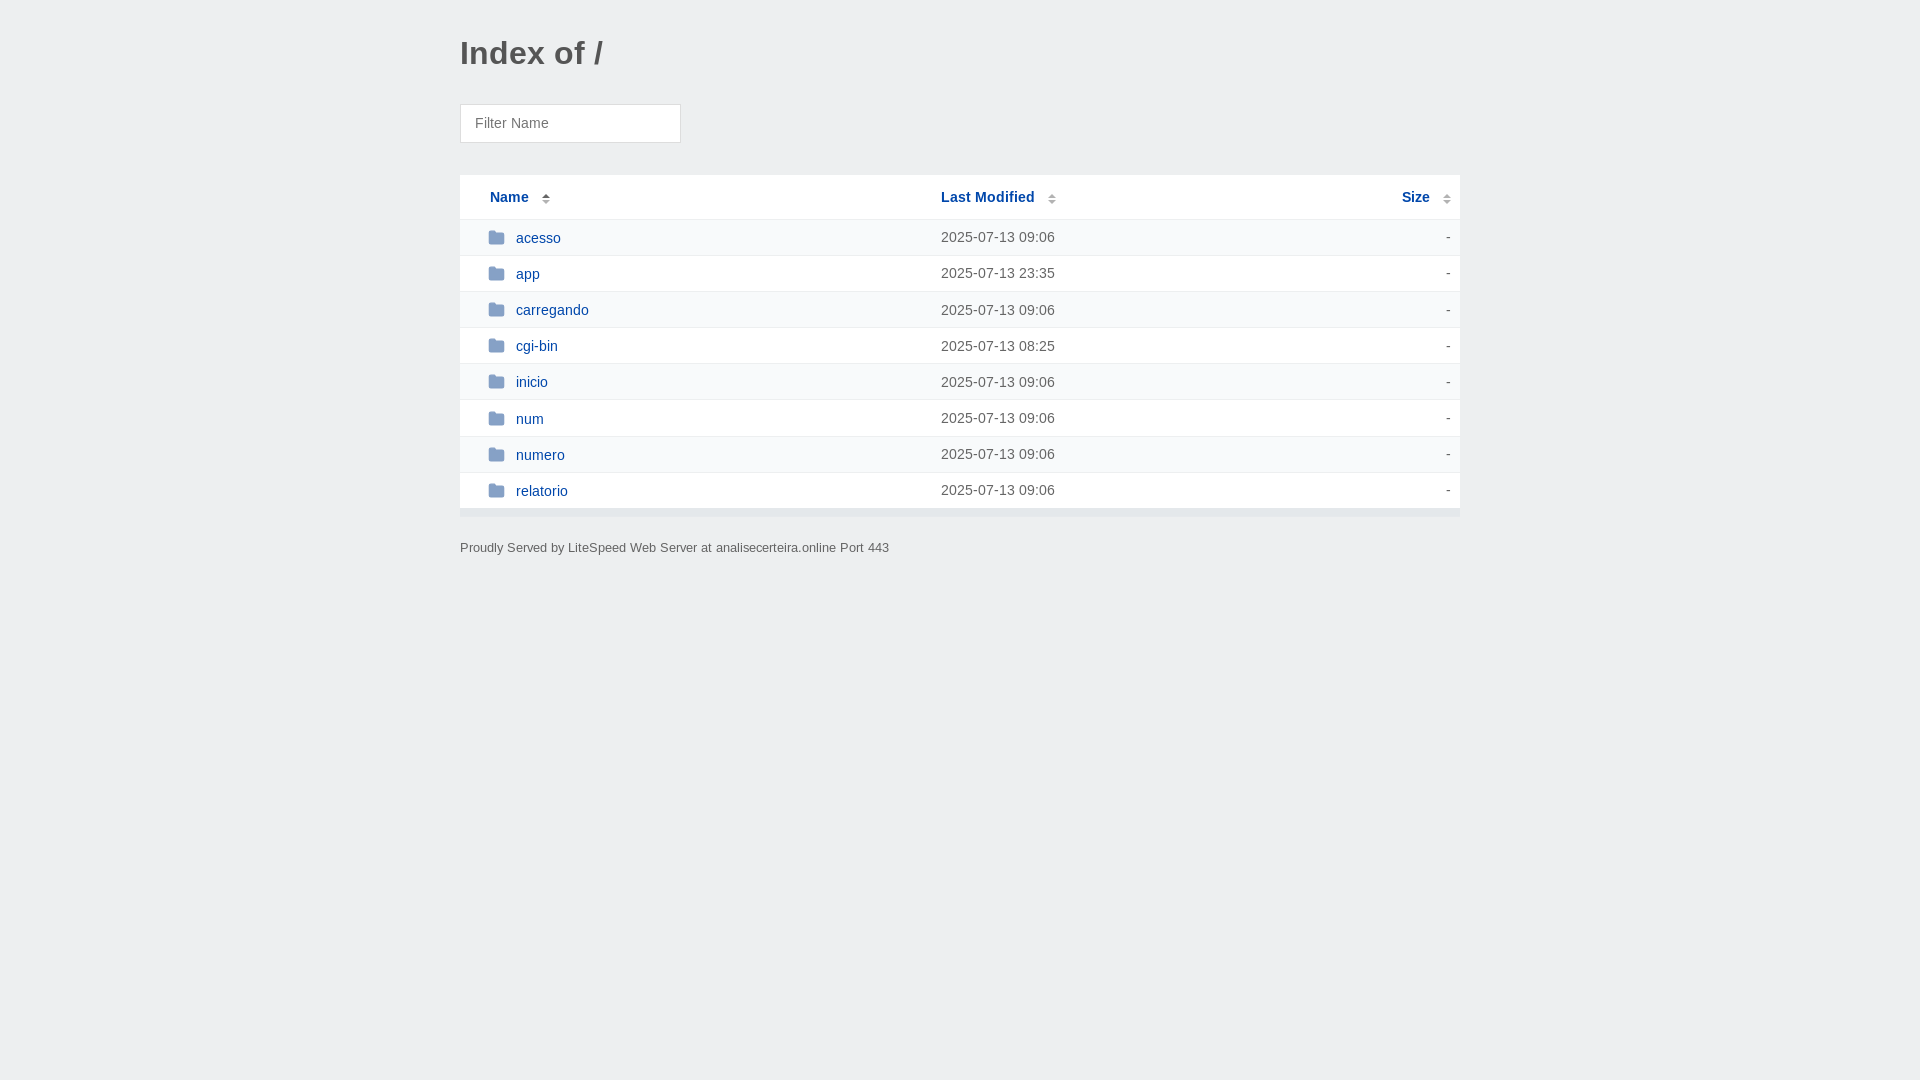Click the modified date of relatorio
This screenshot has height=1080, width=1920.
[x=998, y=490]
